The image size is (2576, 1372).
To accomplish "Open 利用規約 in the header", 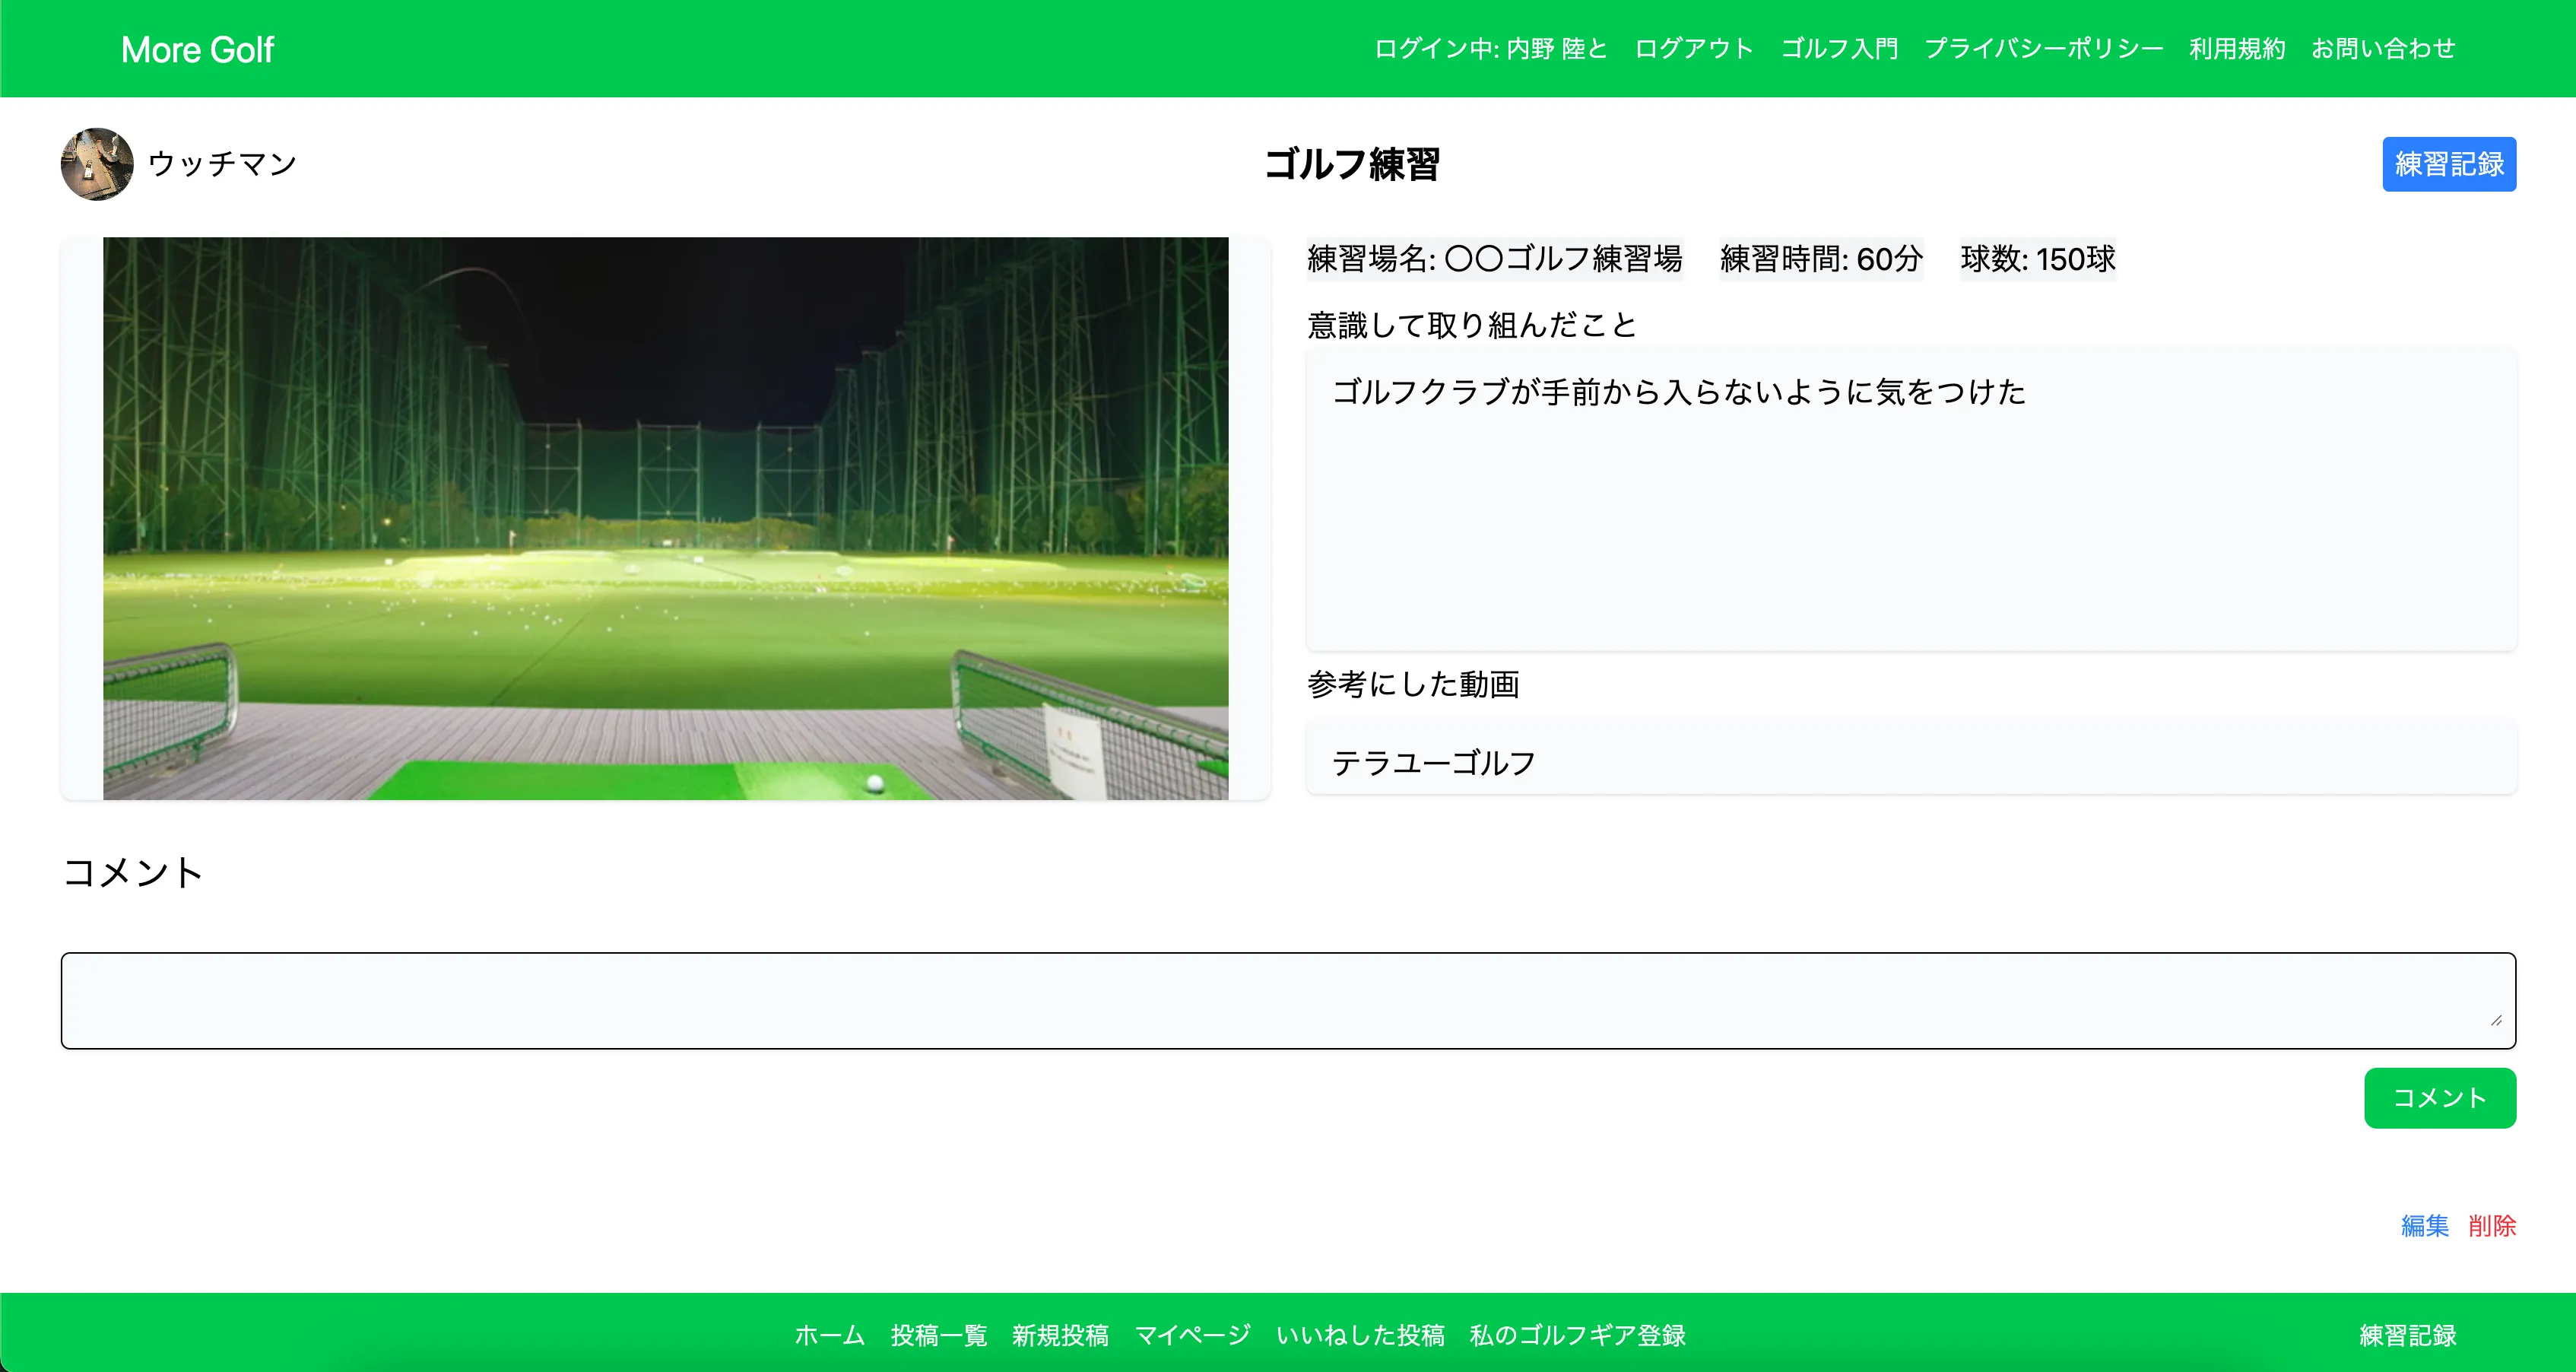I will [2236, 49].
